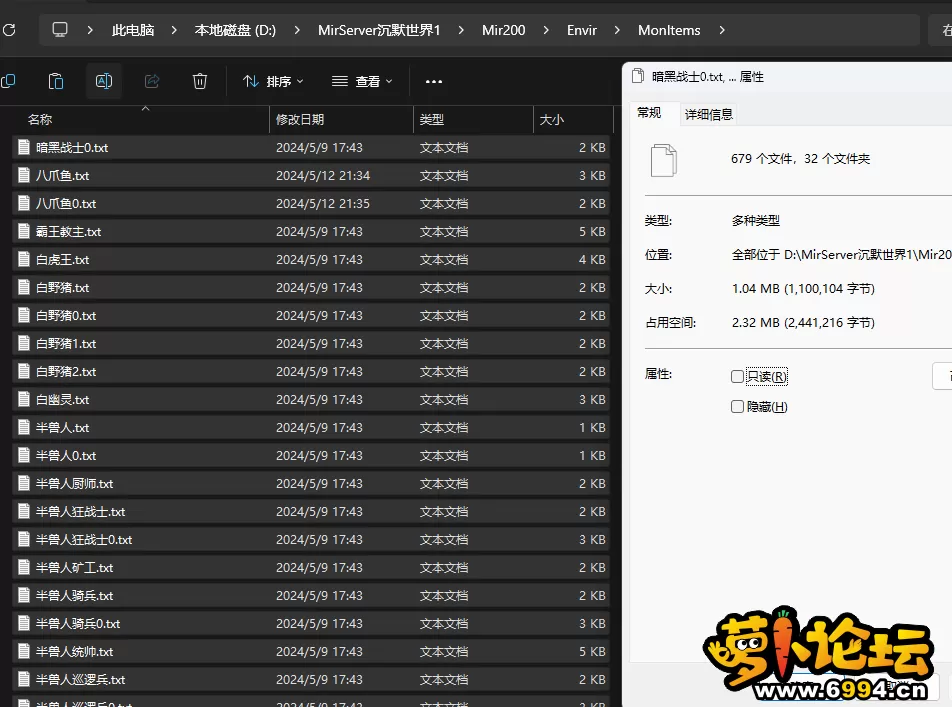This screenshot has width=952, height=707.
Task: Switch to the 详细信息 tab
Action: tap(709, 114)
